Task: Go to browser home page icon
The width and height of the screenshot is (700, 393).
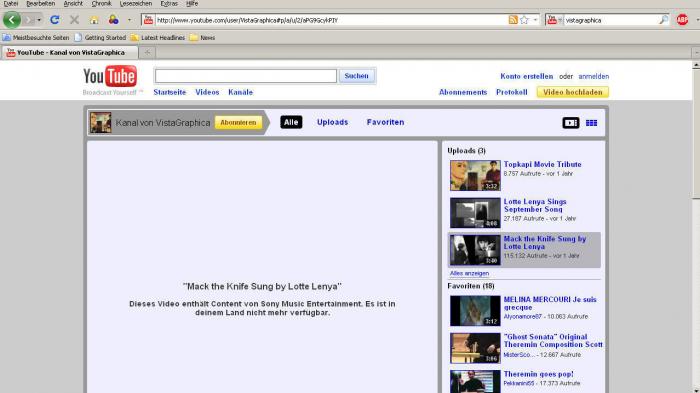Action: [x=94, y=20]
